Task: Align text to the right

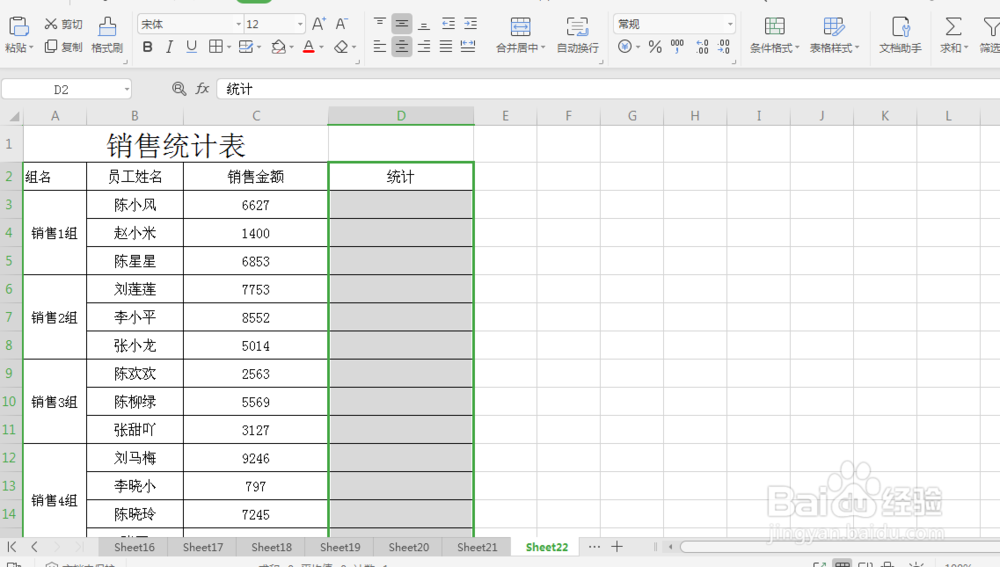Action: coord(423,47)
